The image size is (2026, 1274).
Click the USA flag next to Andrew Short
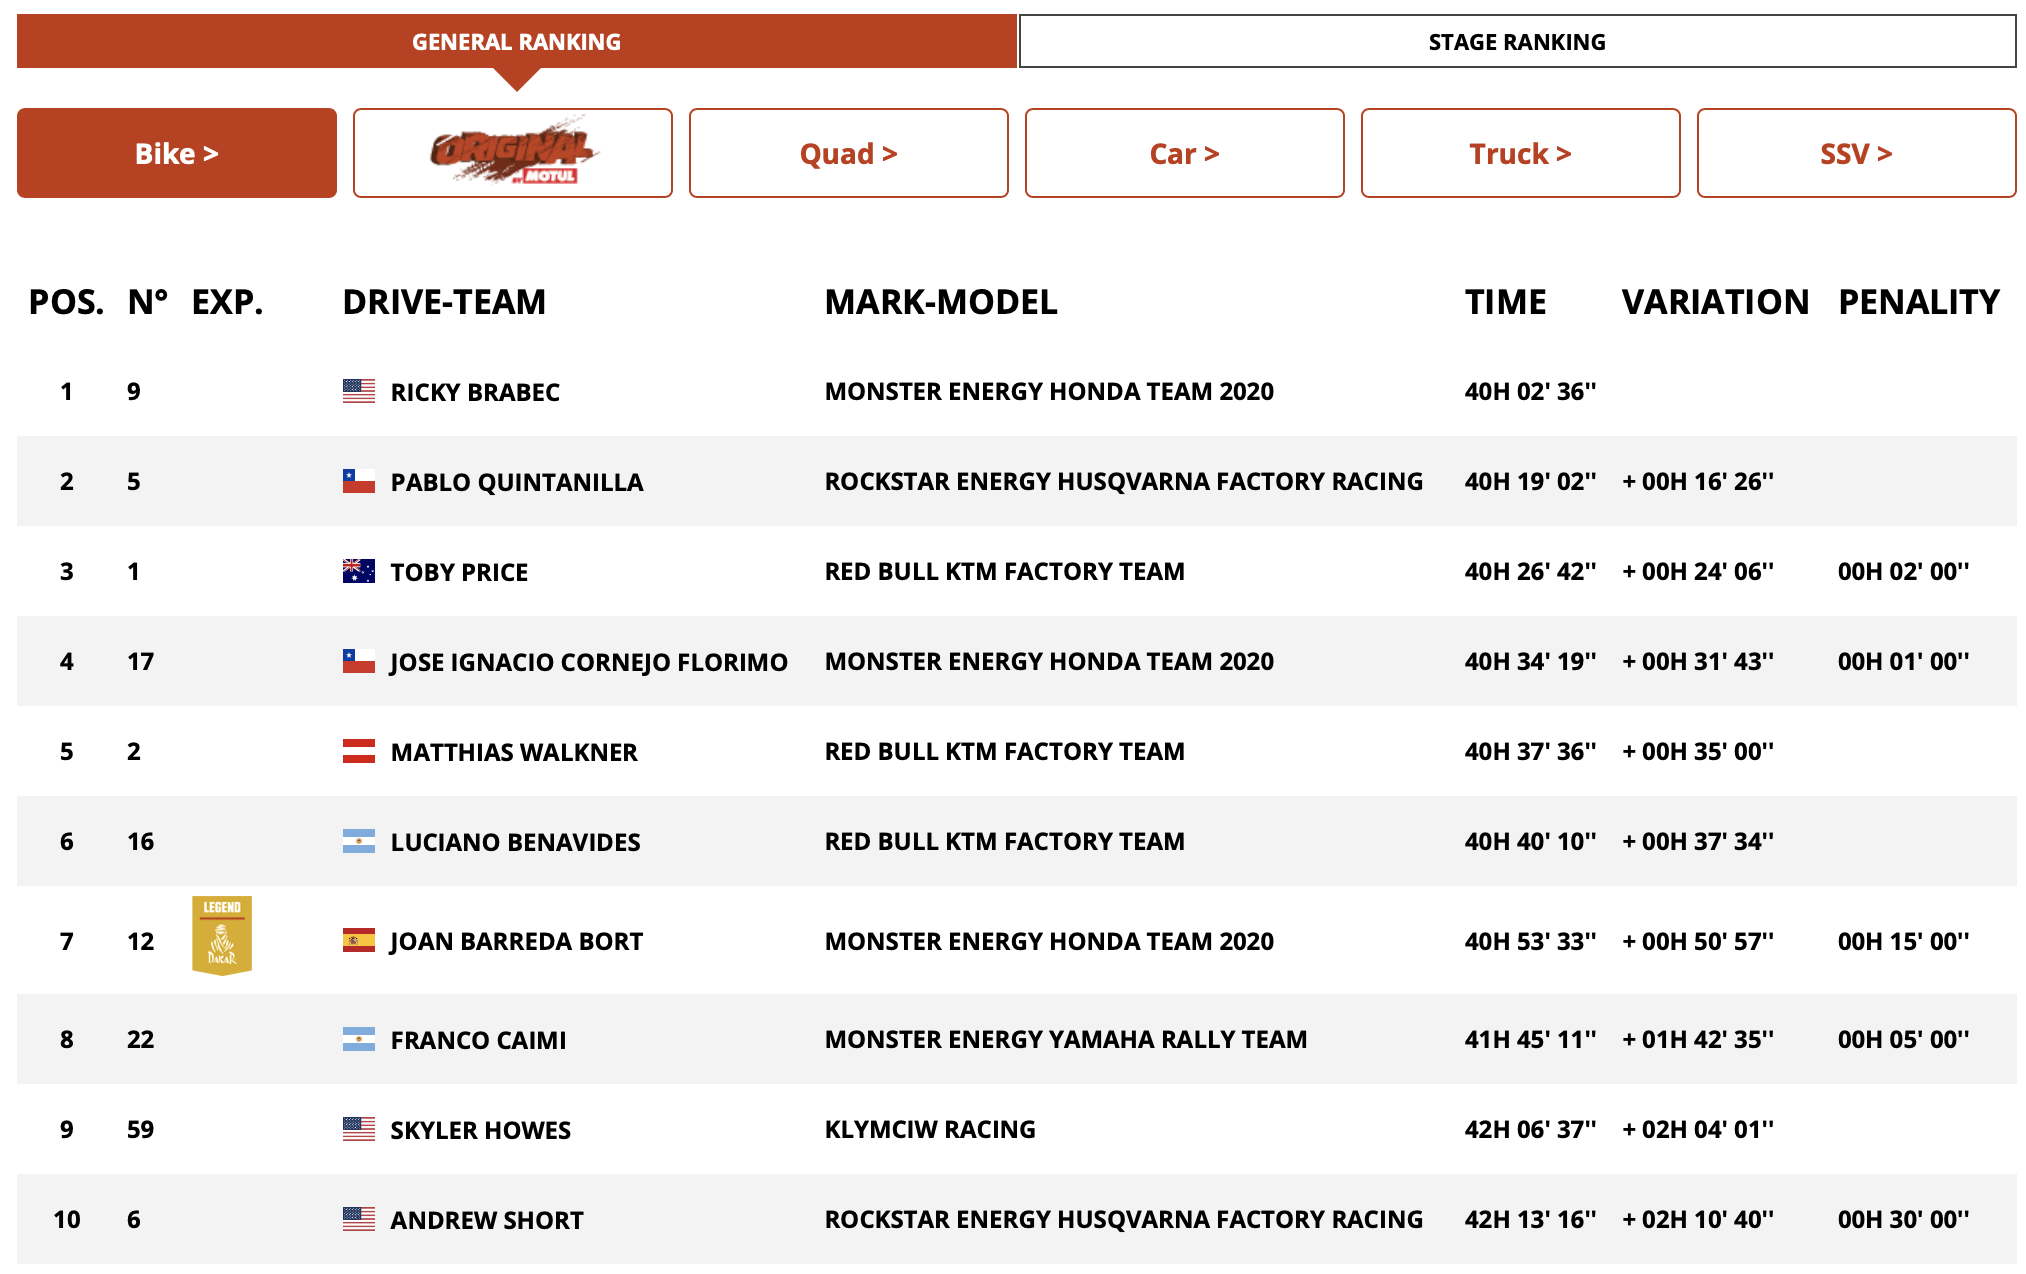[359, 1219]
